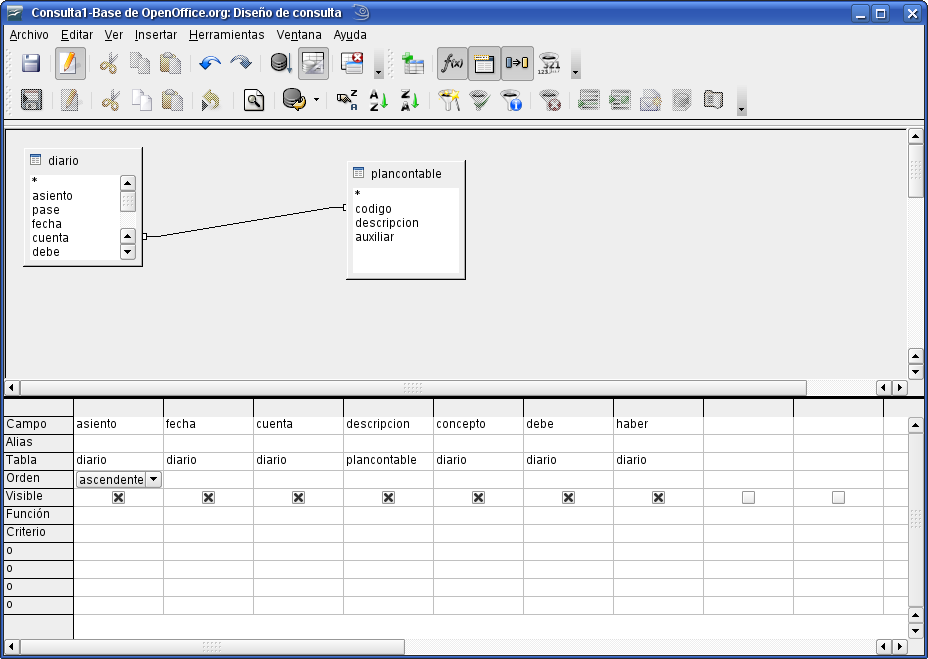Uncheck Visible for descripcion column

click(x=388, y=497)
